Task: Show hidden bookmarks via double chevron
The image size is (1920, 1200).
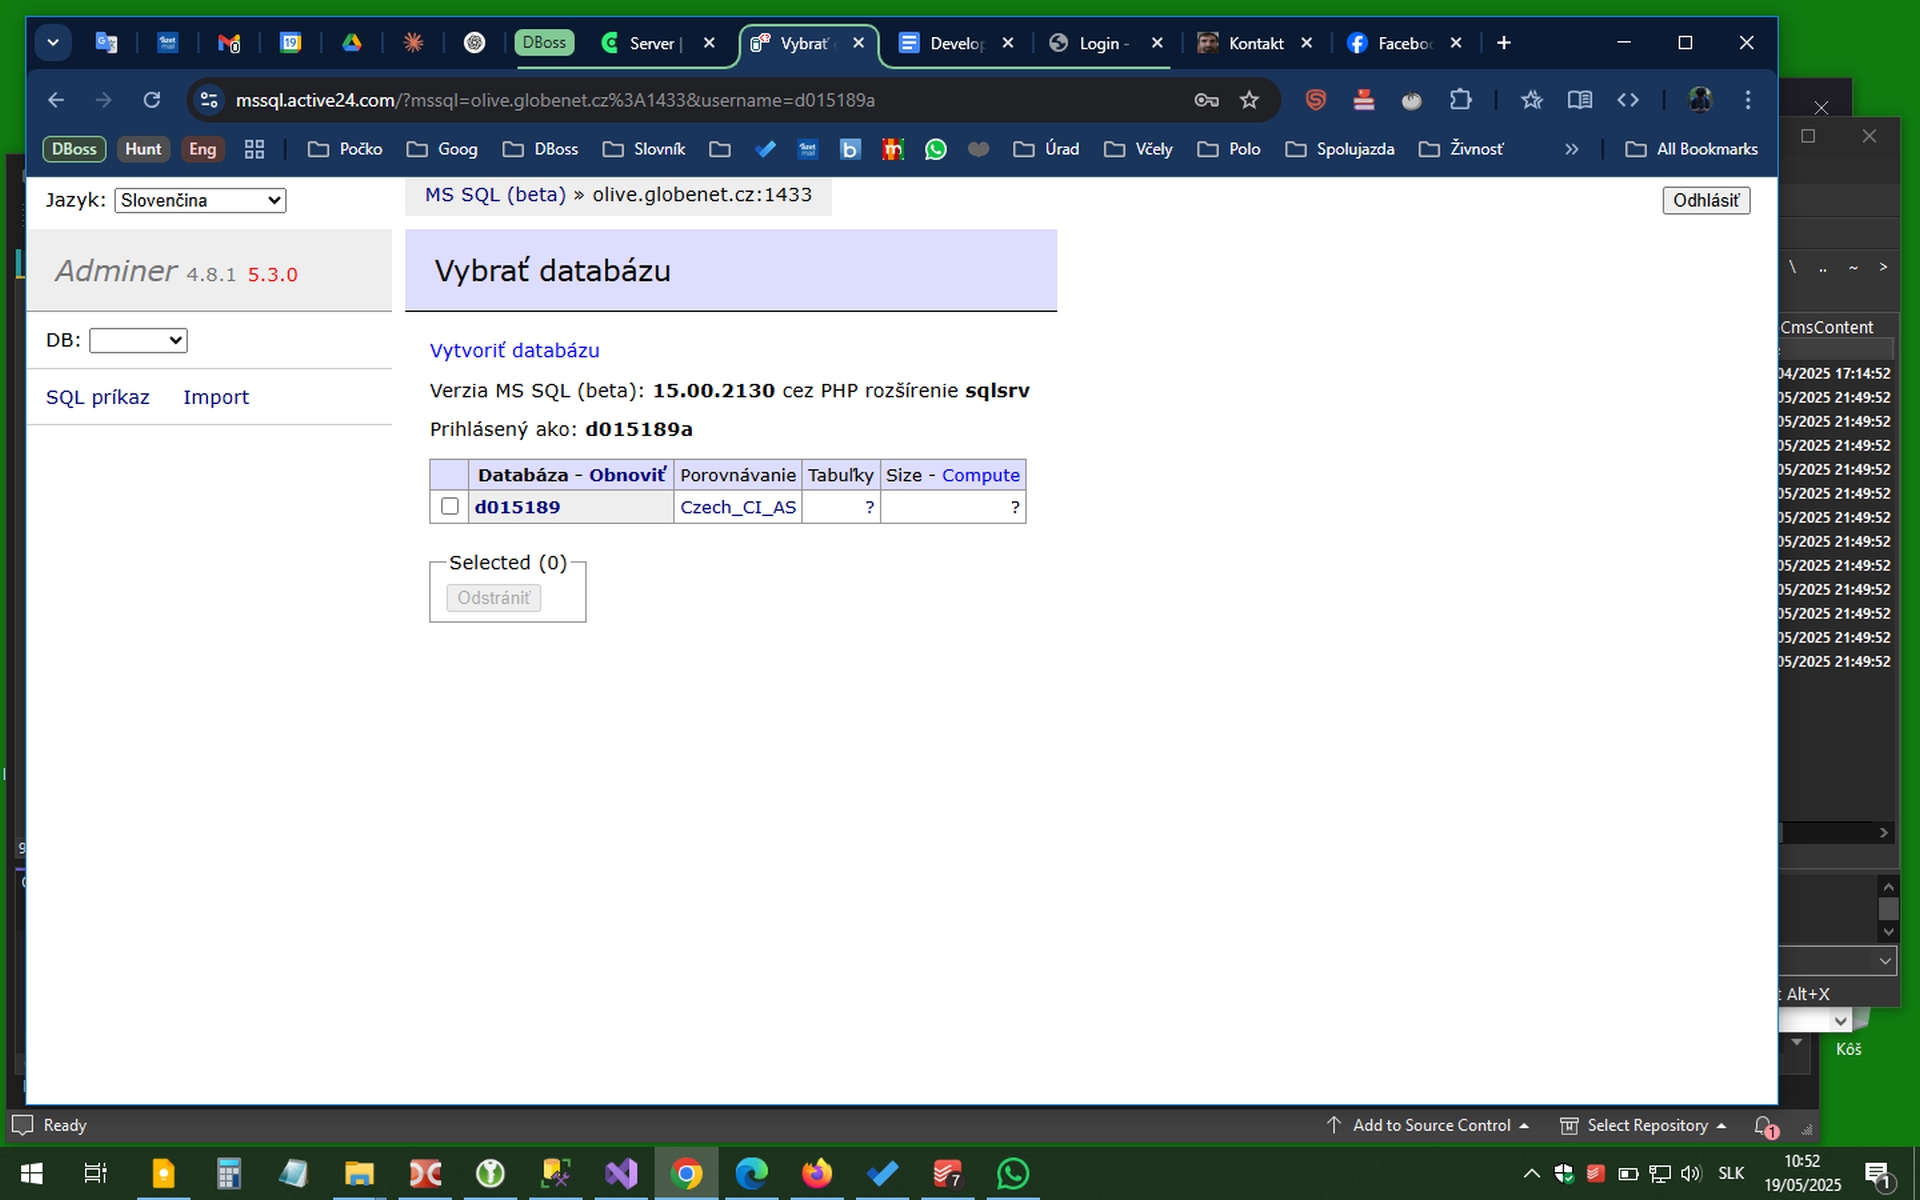Action: click(x=1571, y=149)
